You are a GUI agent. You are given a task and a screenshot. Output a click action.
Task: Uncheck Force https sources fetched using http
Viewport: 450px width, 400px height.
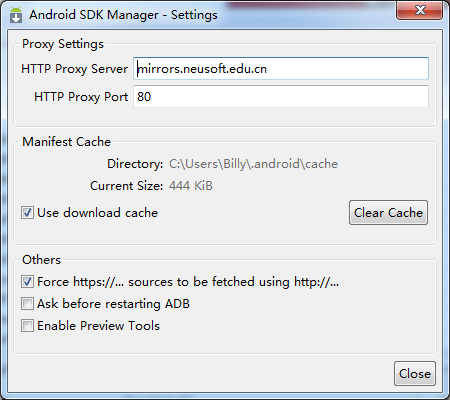(27, 282)
